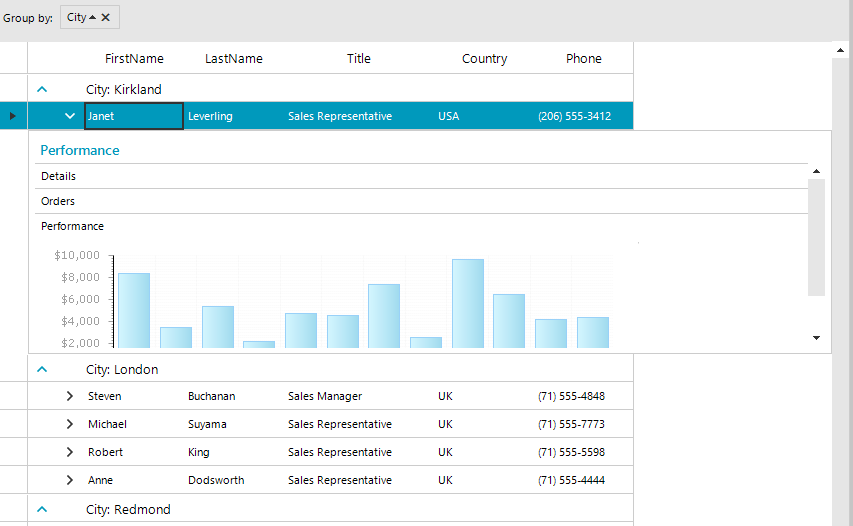Select the Michael first name cell
The image size is (853, 526).
134,424
